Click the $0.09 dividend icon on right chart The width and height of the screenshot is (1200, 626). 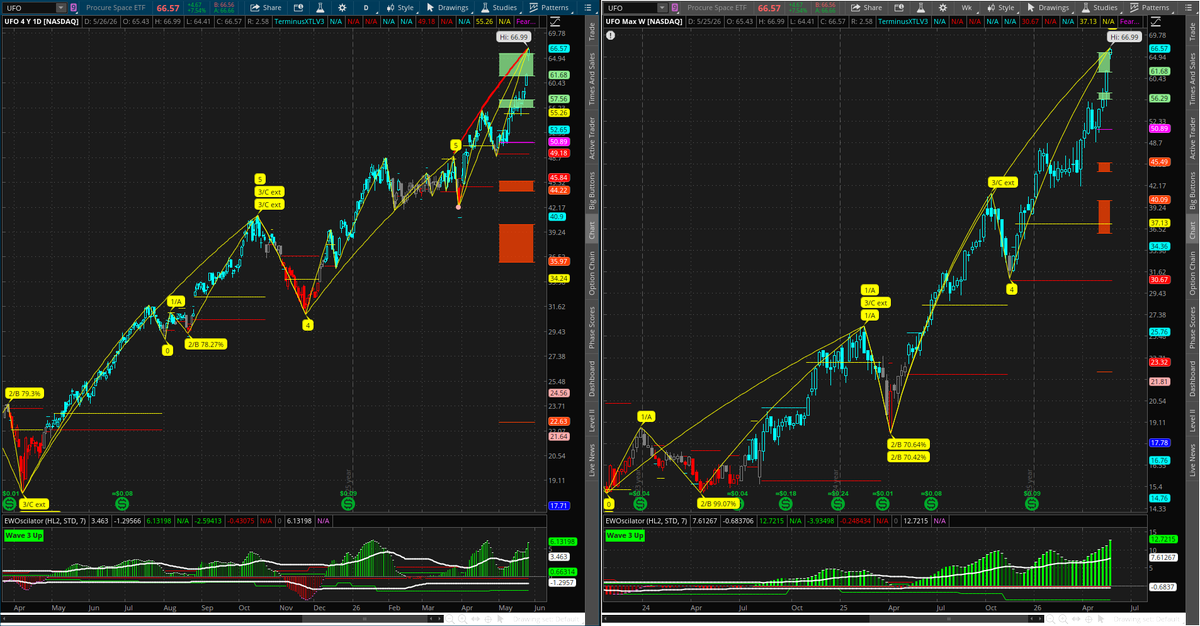pyautogui.click(x=1032, y=503)
